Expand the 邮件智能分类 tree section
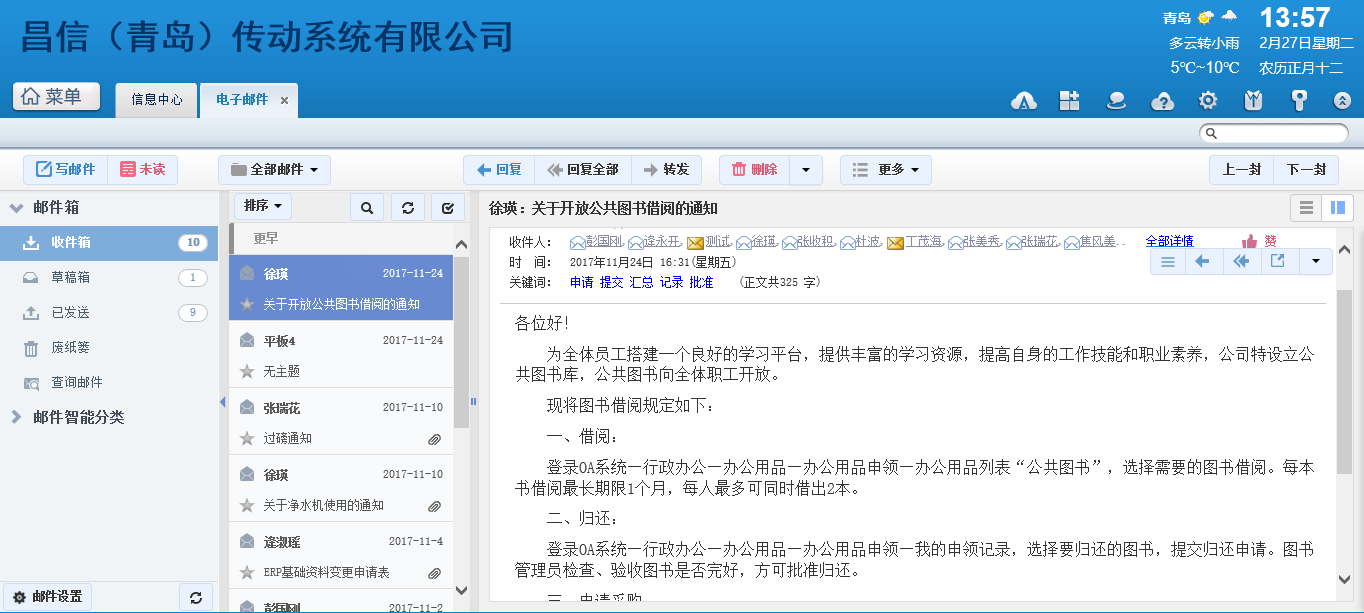The height and width of the screenshot is (613, 1364). (16, 417)
